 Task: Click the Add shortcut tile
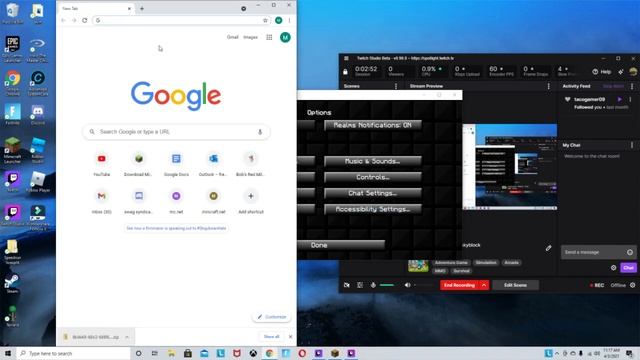(x=251, y=201)
